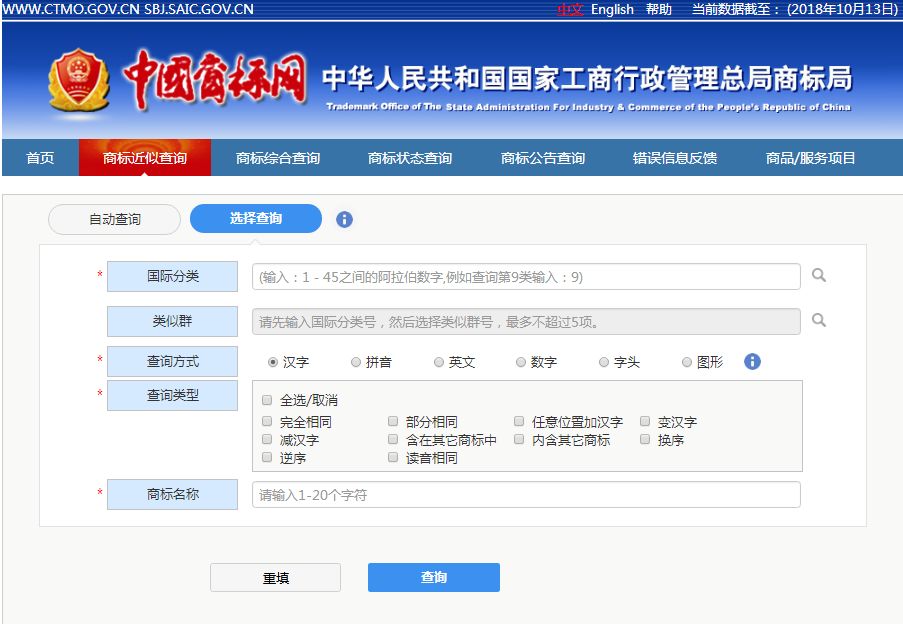Check the 内含其它商标 checkbox
This screenshot has height=624, width=903.
click(x=519, y=439)
